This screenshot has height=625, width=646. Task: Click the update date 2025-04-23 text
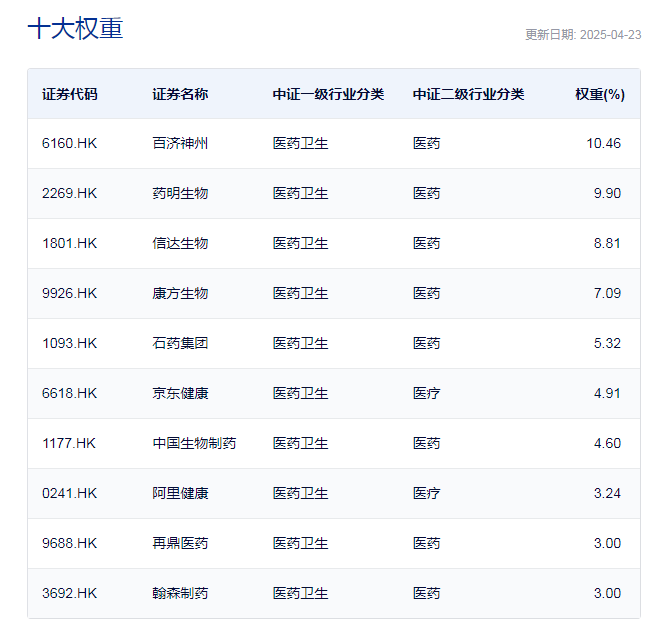tap(582, 34)
